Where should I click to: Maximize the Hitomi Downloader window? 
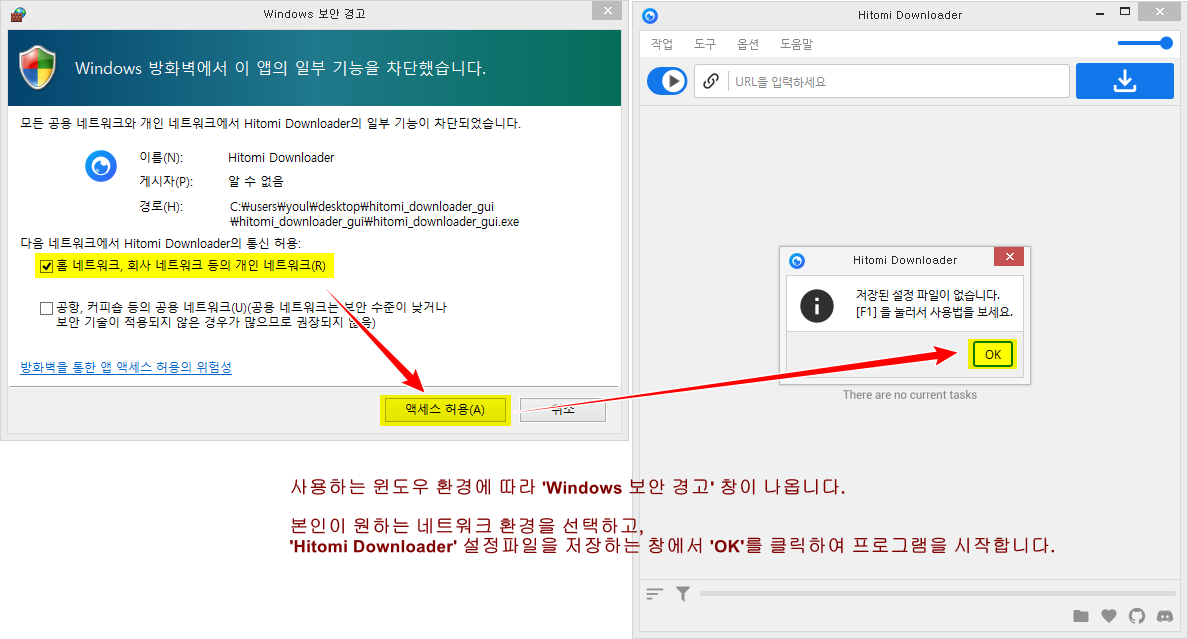[1125, 11]
